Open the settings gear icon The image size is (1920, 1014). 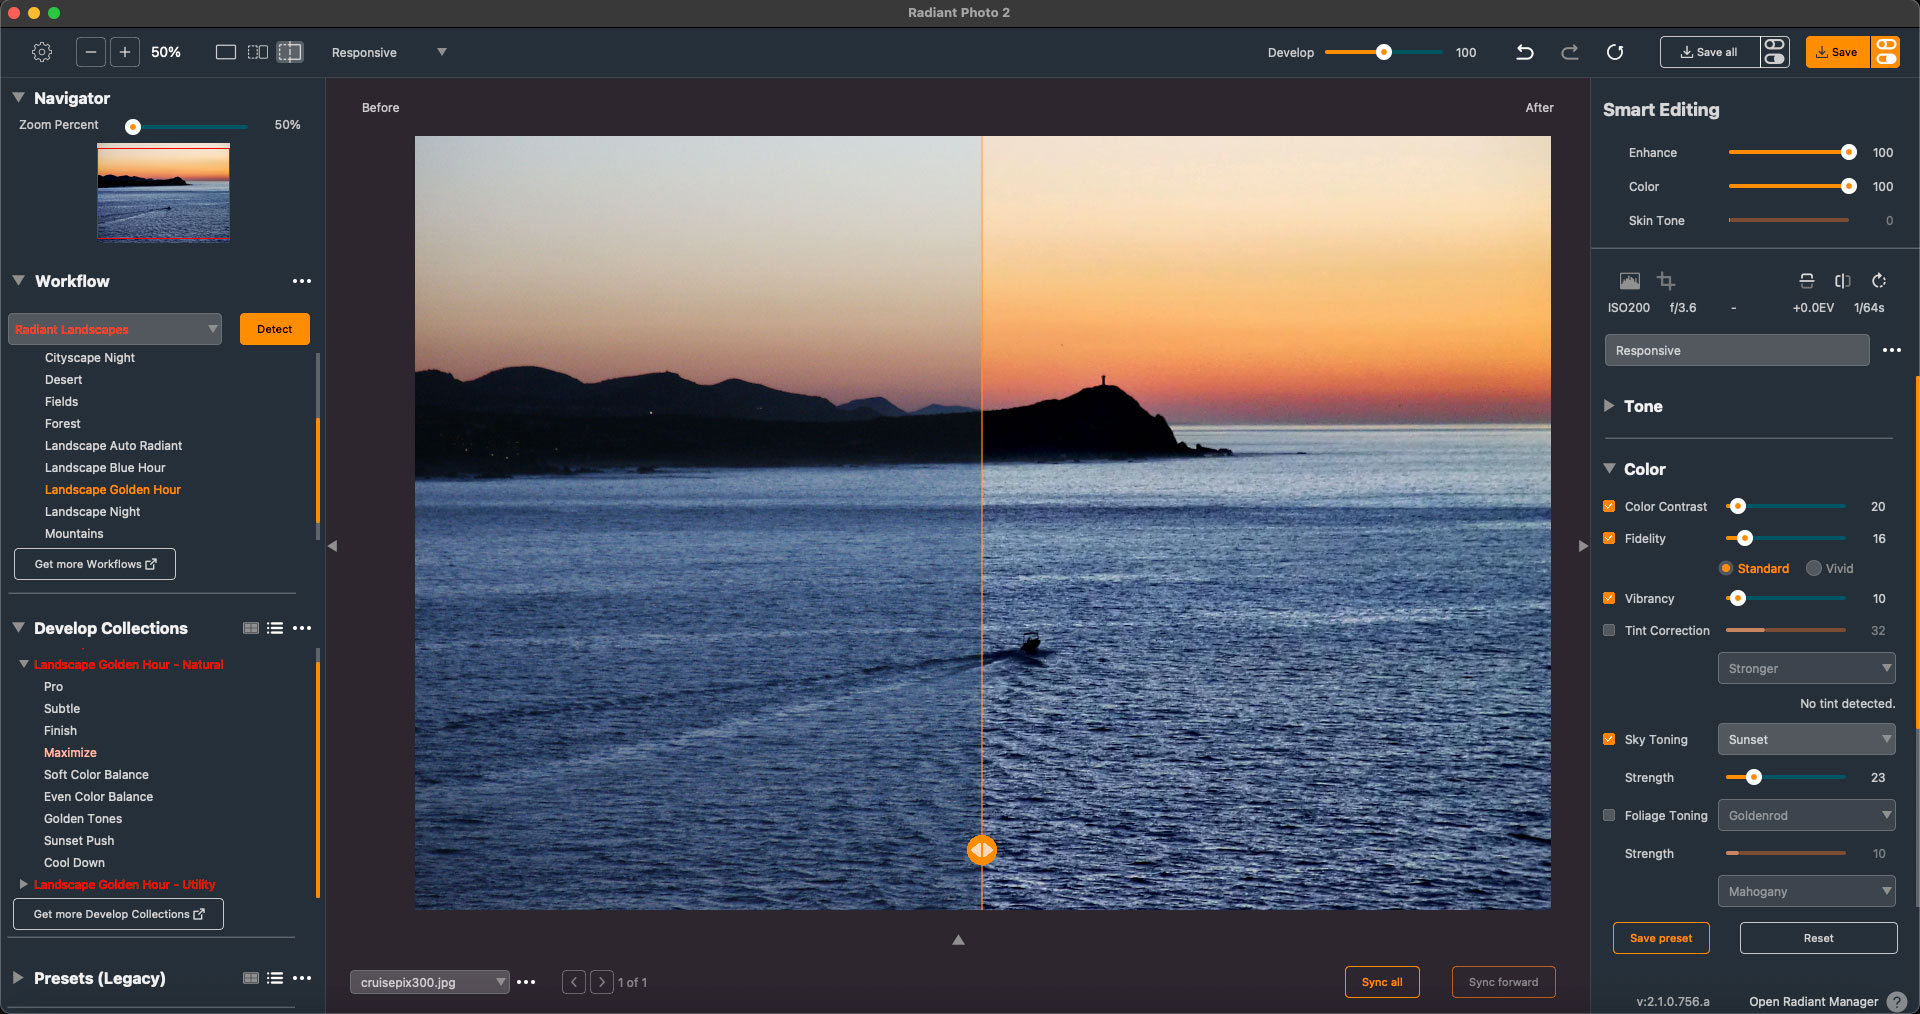(42, 52)
